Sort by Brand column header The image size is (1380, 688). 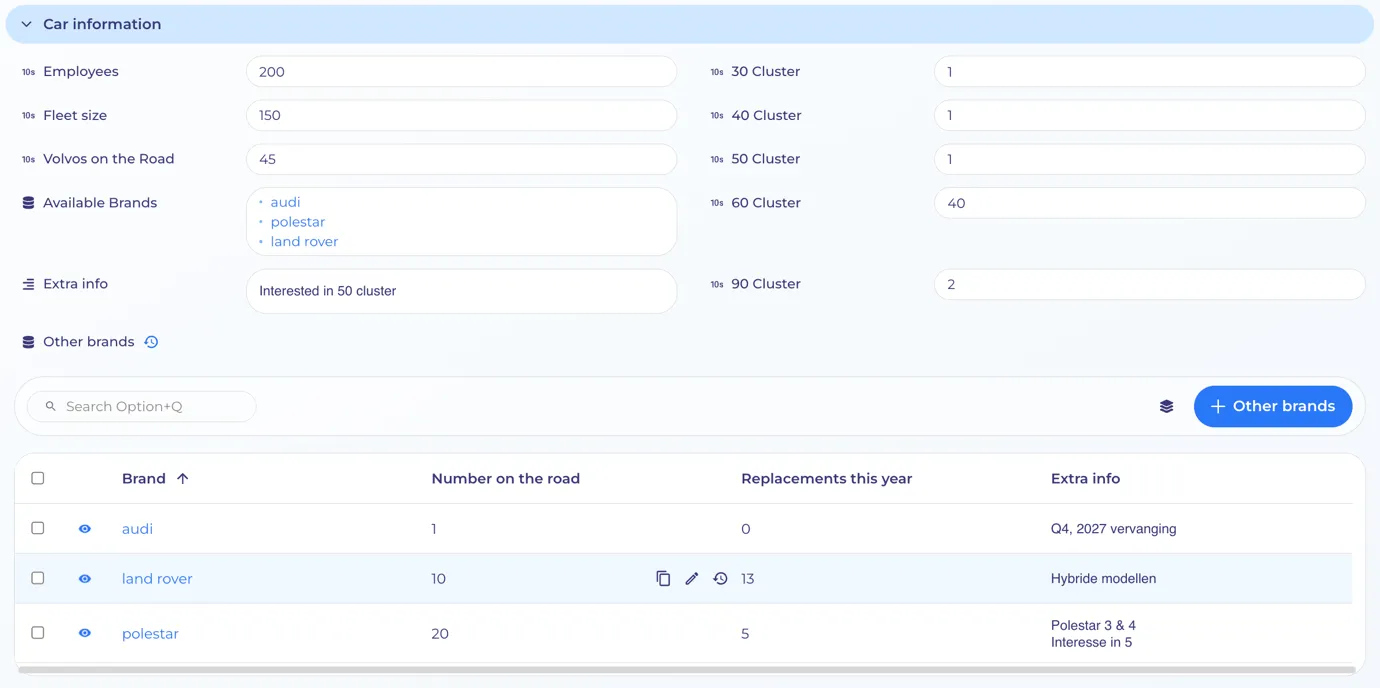tap(144, 478)
